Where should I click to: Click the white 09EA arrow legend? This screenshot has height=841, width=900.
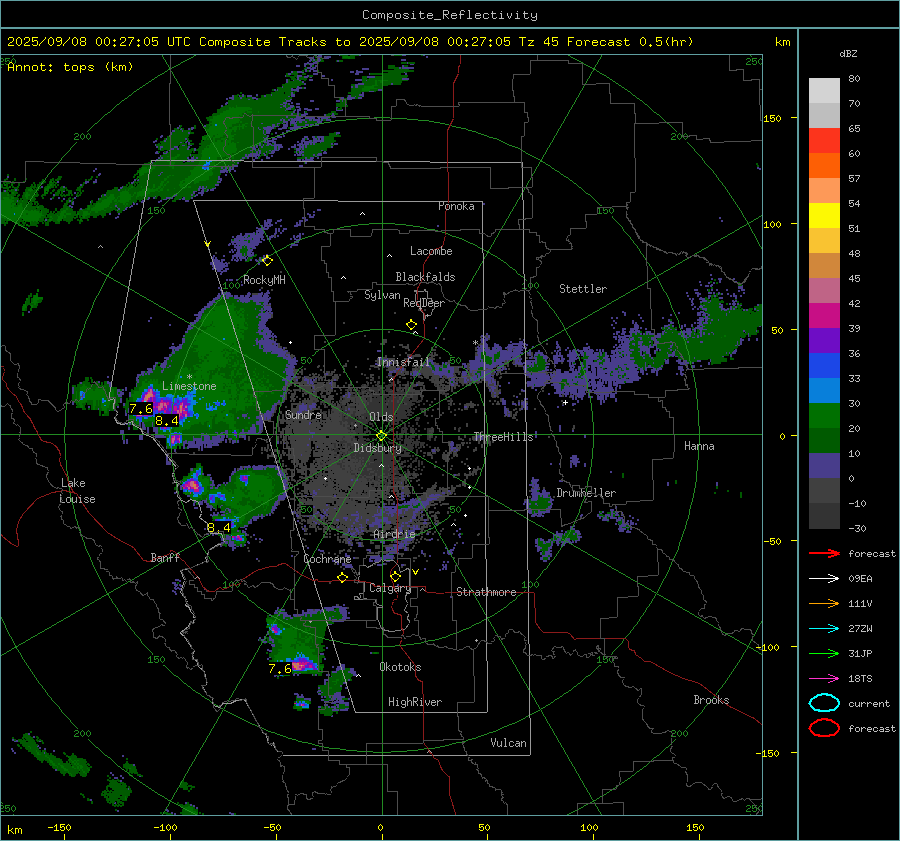(824, 579)
